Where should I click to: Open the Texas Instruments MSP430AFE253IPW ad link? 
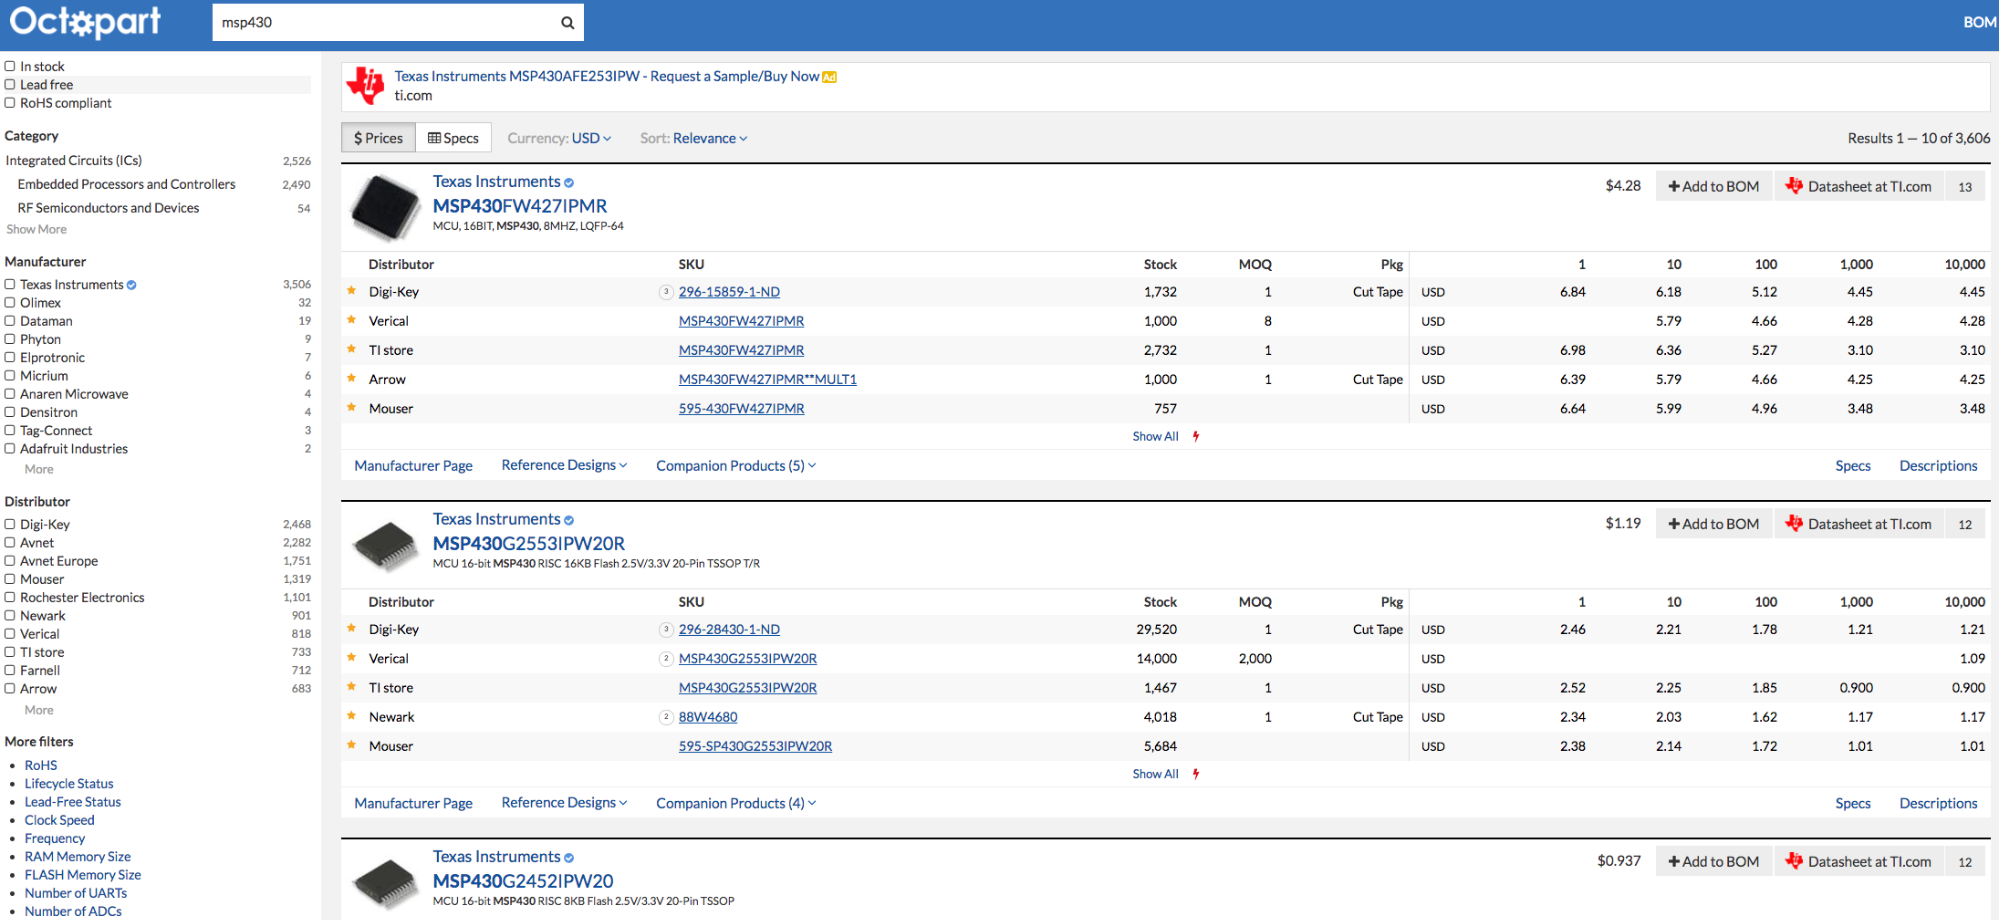607,76
